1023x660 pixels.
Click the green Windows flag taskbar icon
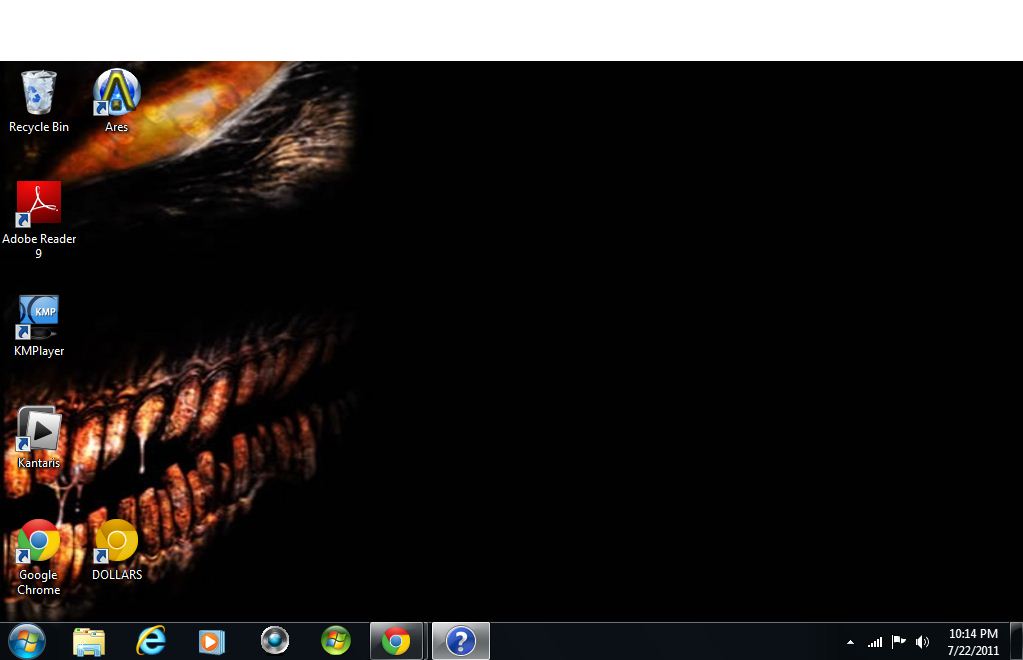click(336, 640)
